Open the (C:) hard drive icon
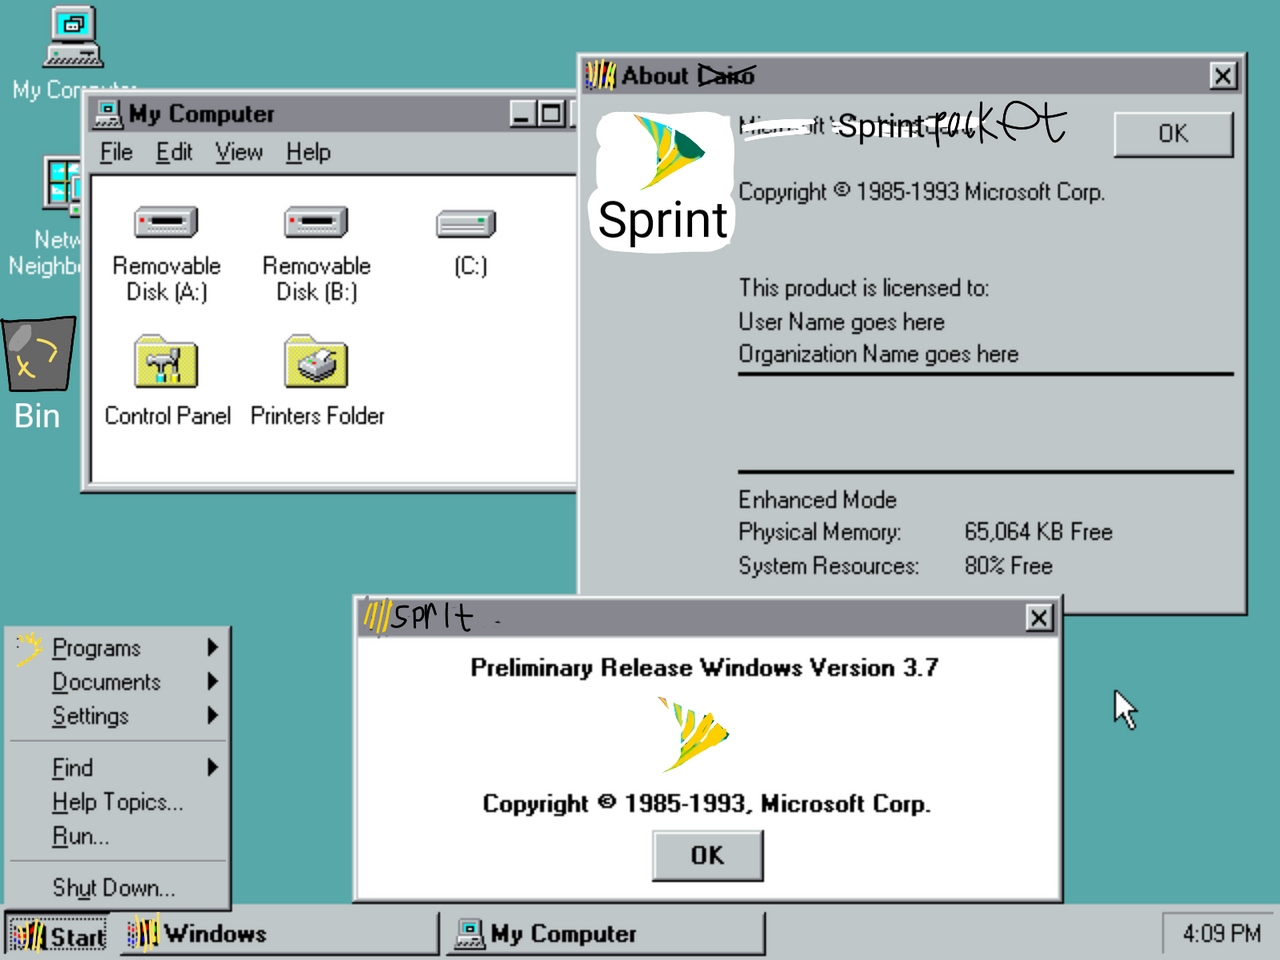Image resolution: width=1280 pixels, height=960 pixels. click(x=466, y=224)
